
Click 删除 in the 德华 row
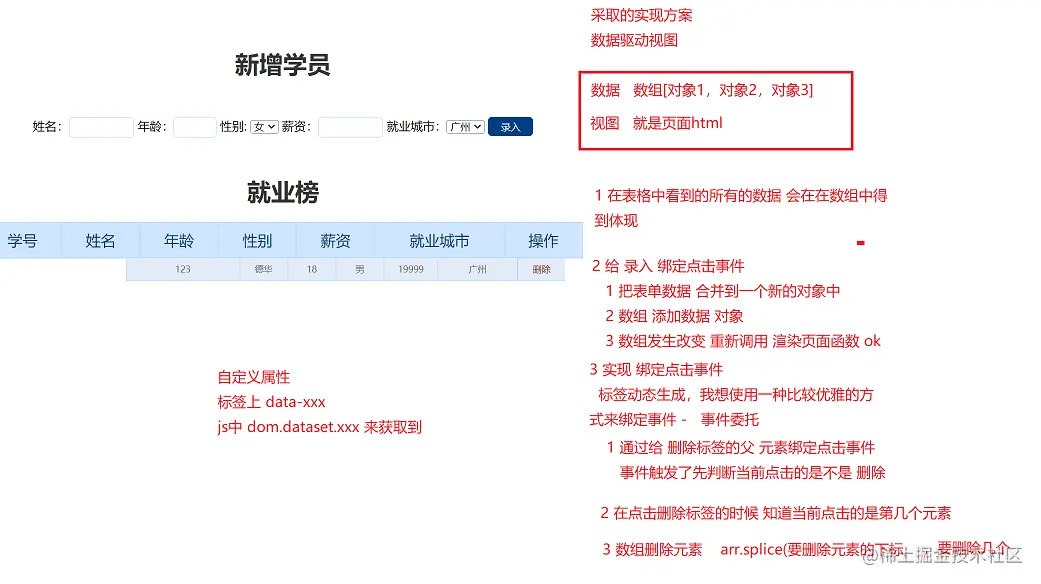click(541, 269)
